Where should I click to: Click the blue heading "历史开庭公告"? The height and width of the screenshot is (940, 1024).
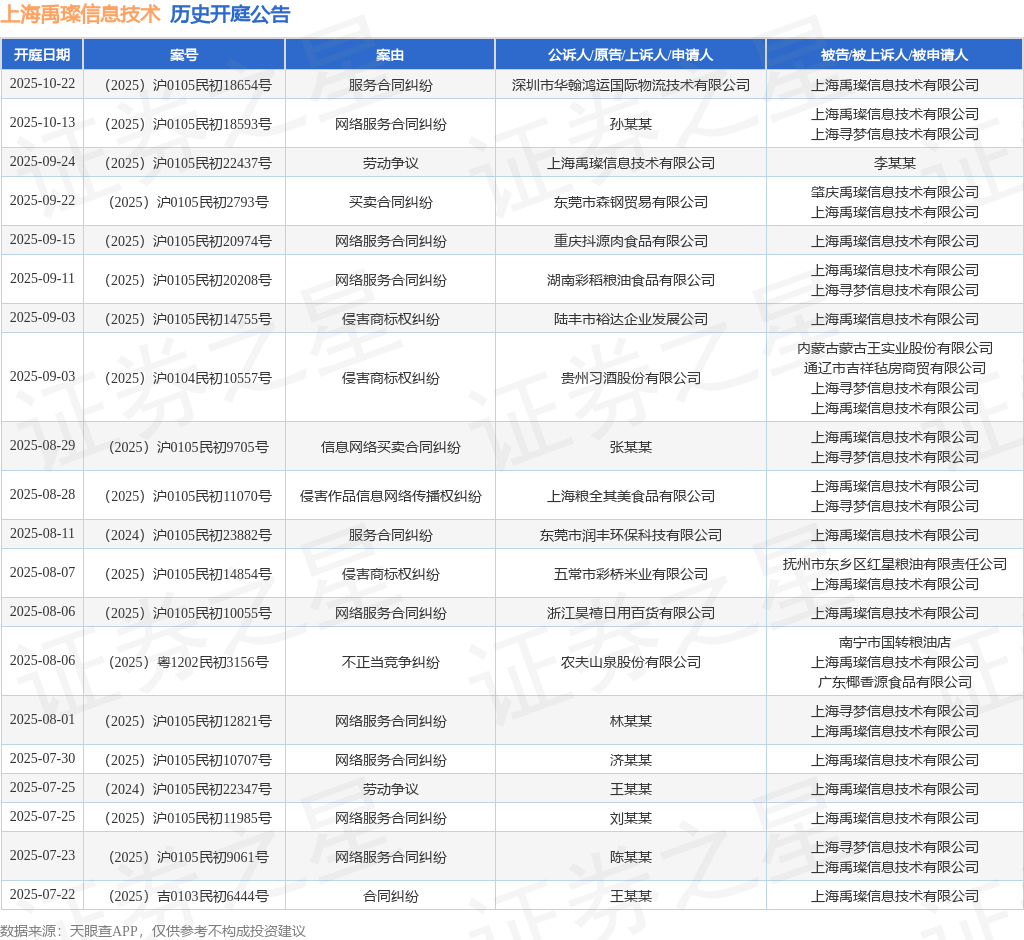click(x=230, y=14)
